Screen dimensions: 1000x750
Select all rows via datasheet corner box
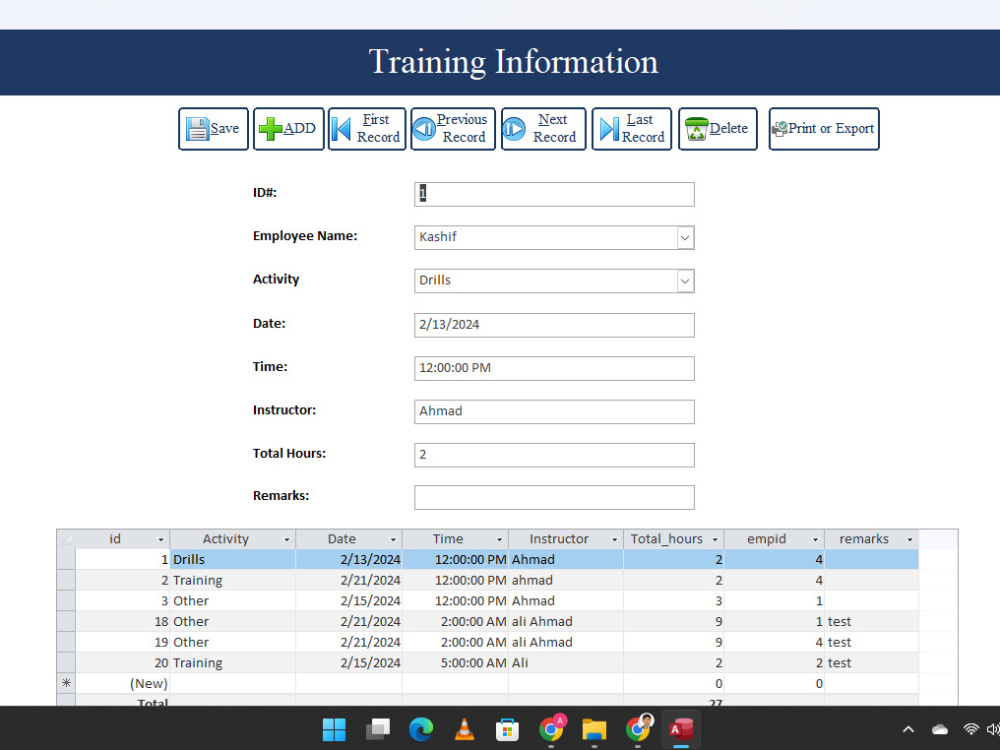(66, 540)
